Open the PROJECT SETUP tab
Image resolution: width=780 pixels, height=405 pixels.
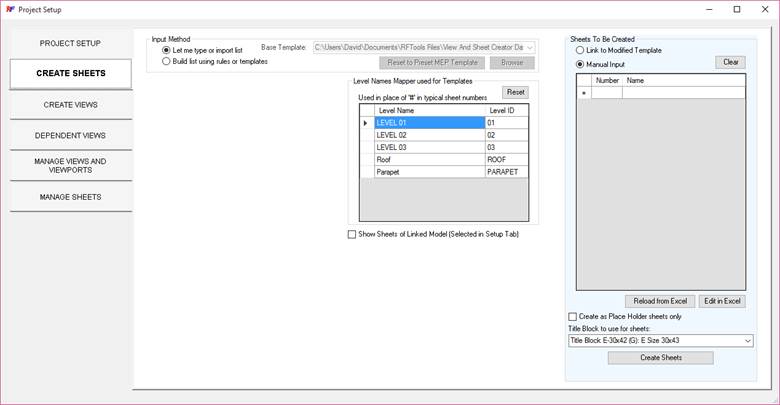point(70,44)
